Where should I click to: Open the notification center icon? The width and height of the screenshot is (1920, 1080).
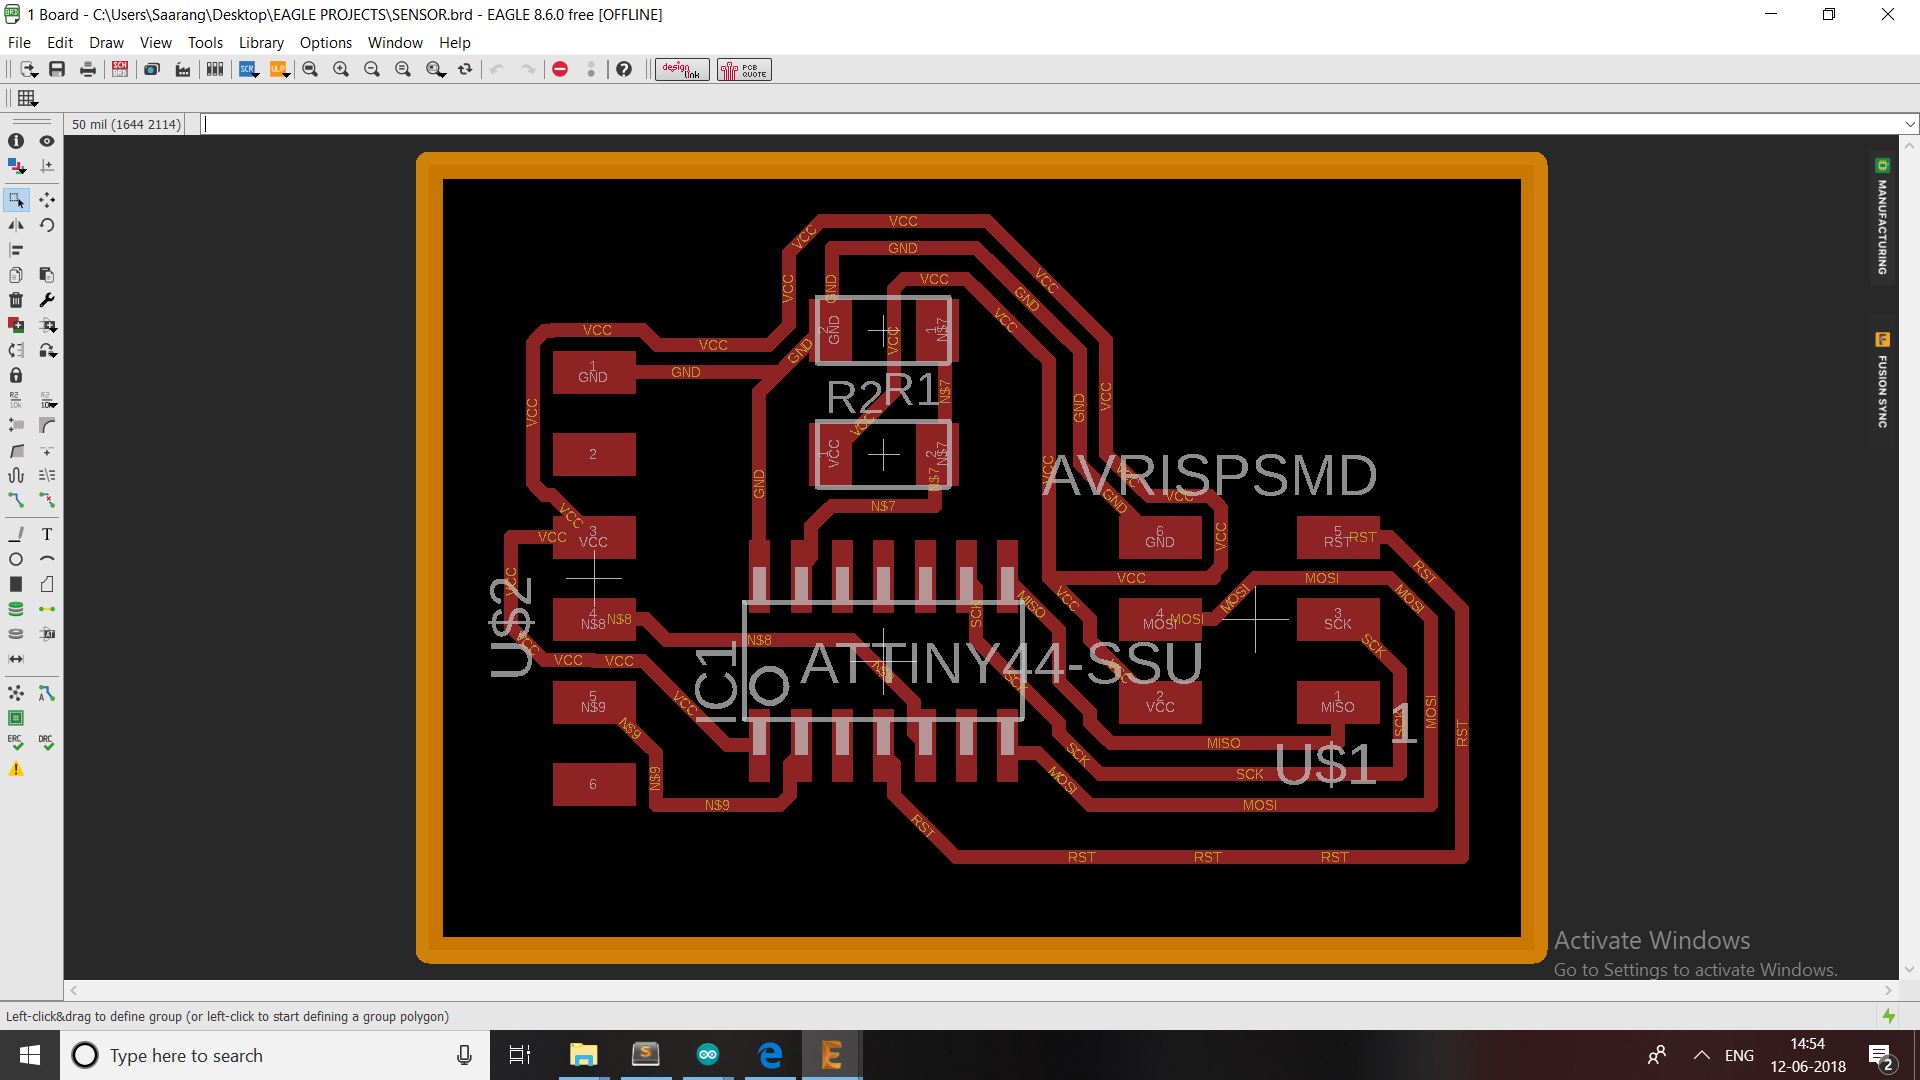coord(1880,1056)
